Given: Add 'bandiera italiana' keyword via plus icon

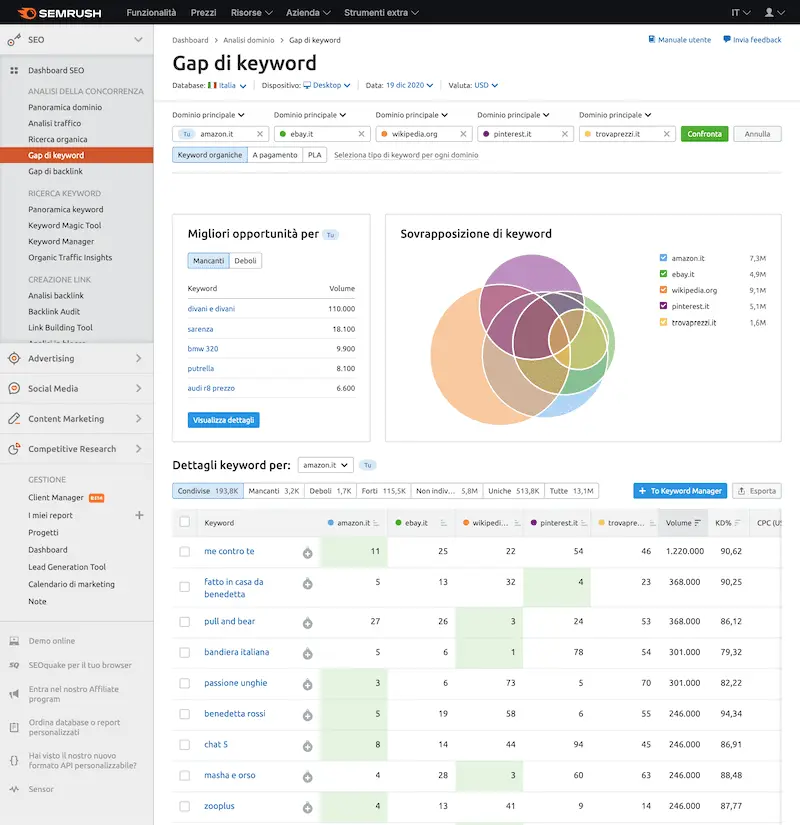Looking at the screenshot, I should [x=307, y=653].
